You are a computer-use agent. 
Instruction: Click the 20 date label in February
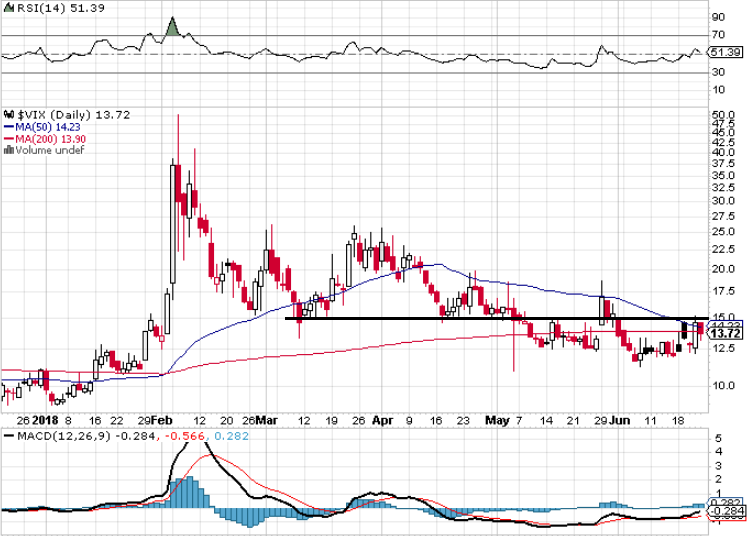(226, 420)
